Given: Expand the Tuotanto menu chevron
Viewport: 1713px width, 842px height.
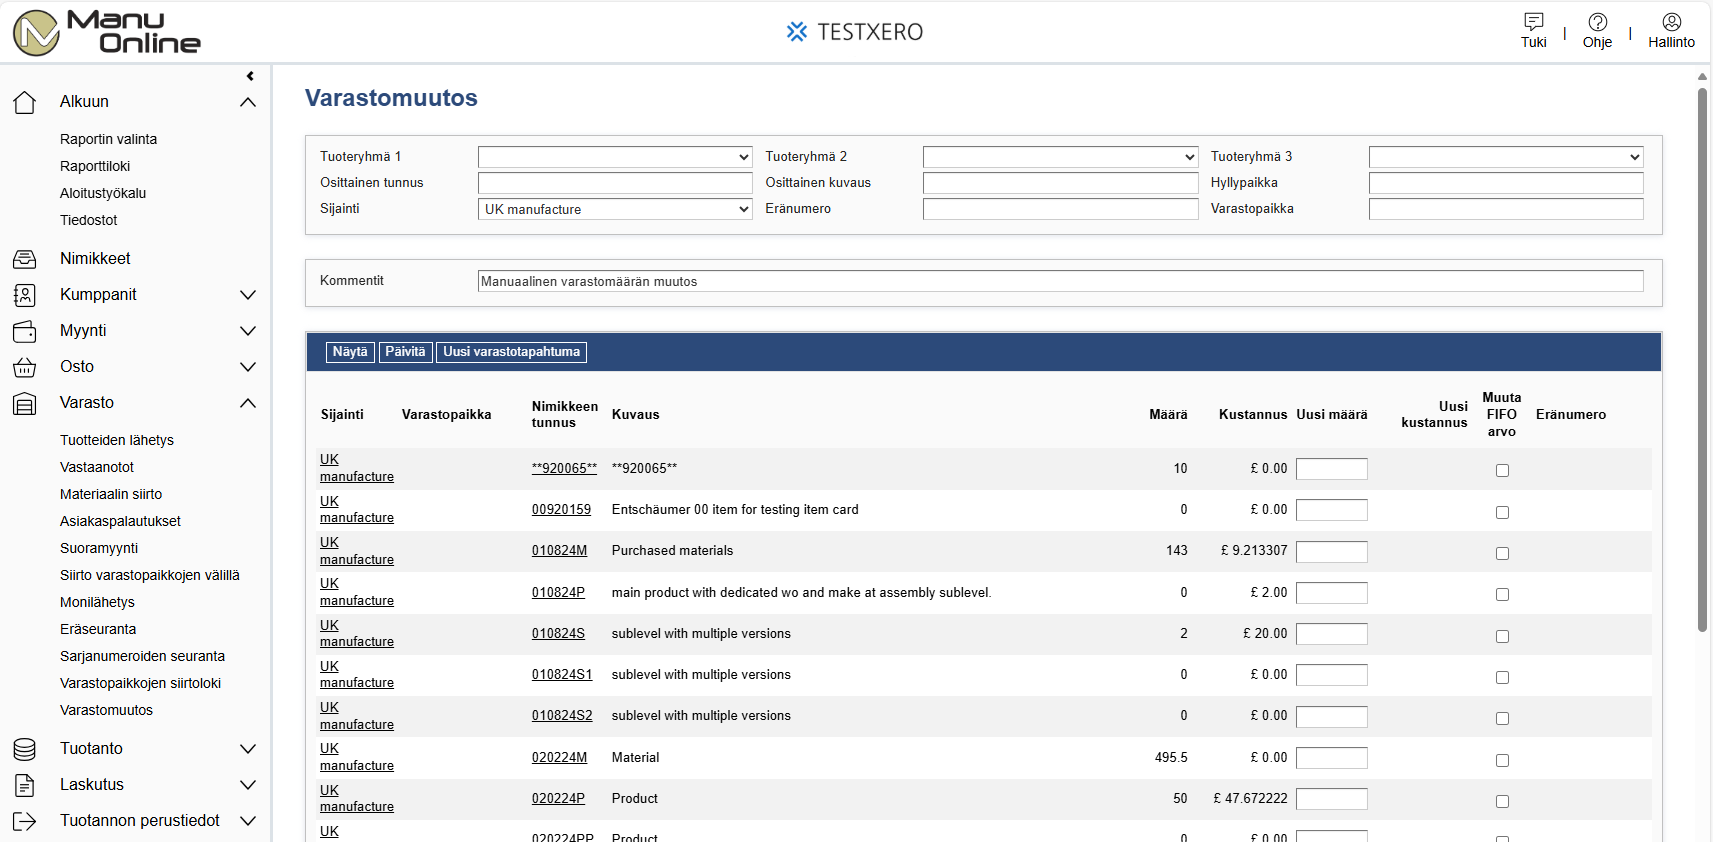Looking at the screenshot, I should [248, 749].
